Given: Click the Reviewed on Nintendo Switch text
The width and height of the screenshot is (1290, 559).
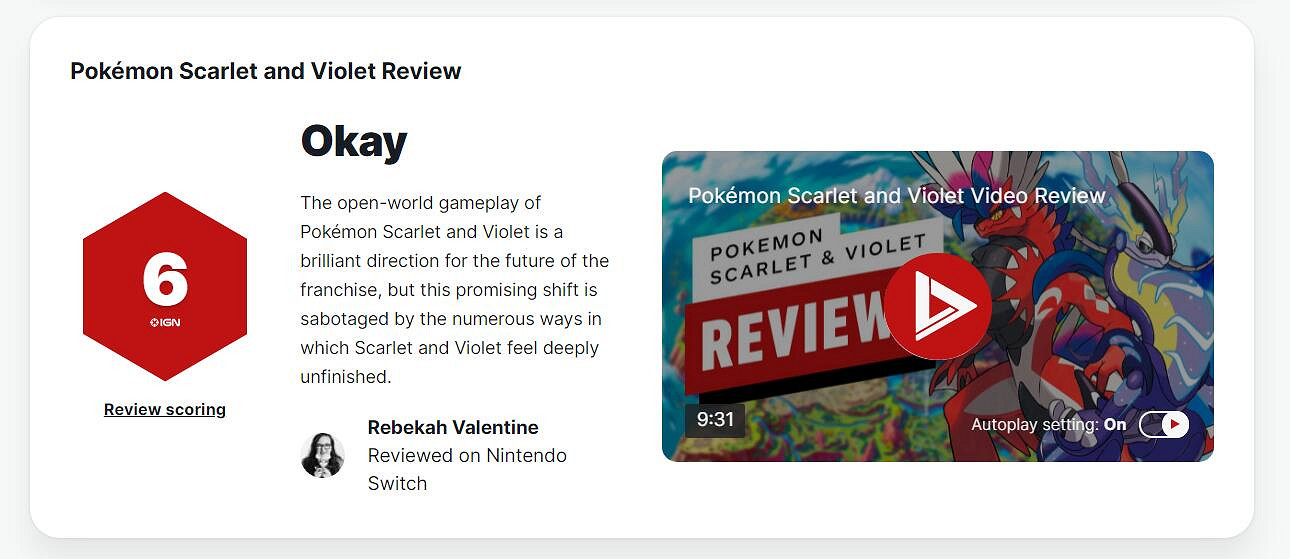Looking at the screenshot, I should click(x=467, y=469).
